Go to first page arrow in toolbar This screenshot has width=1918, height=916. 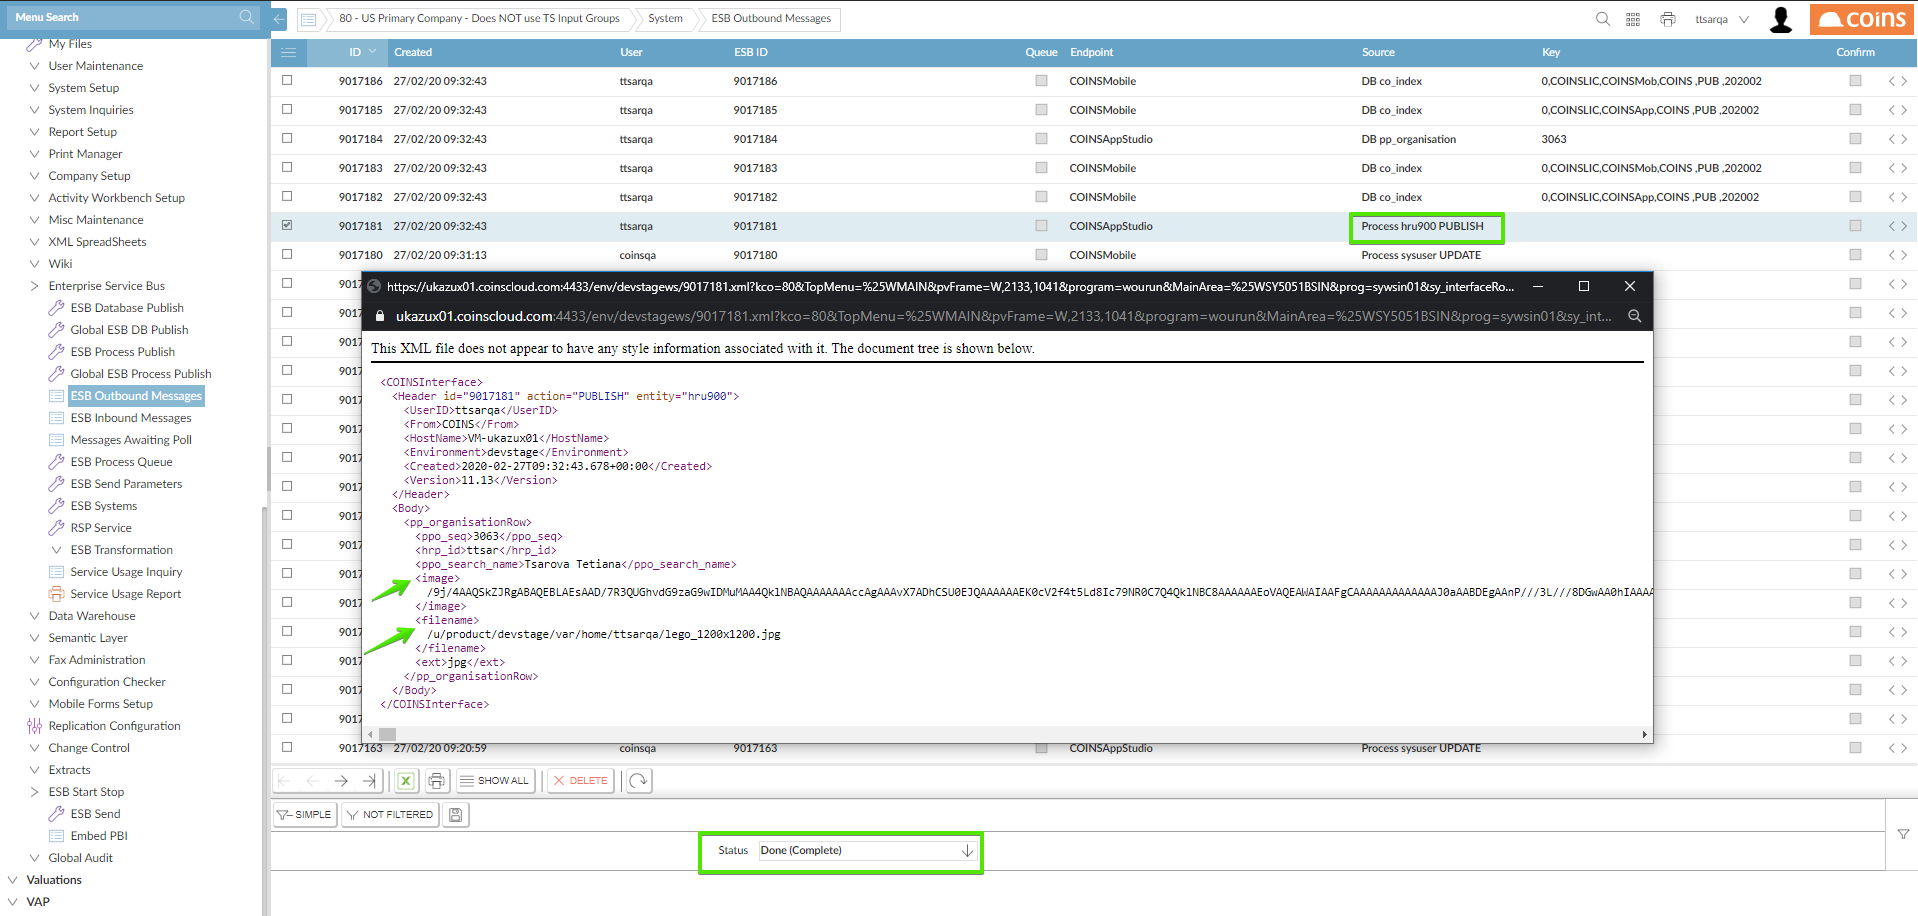pyautogui.click(x=285, y=781)
